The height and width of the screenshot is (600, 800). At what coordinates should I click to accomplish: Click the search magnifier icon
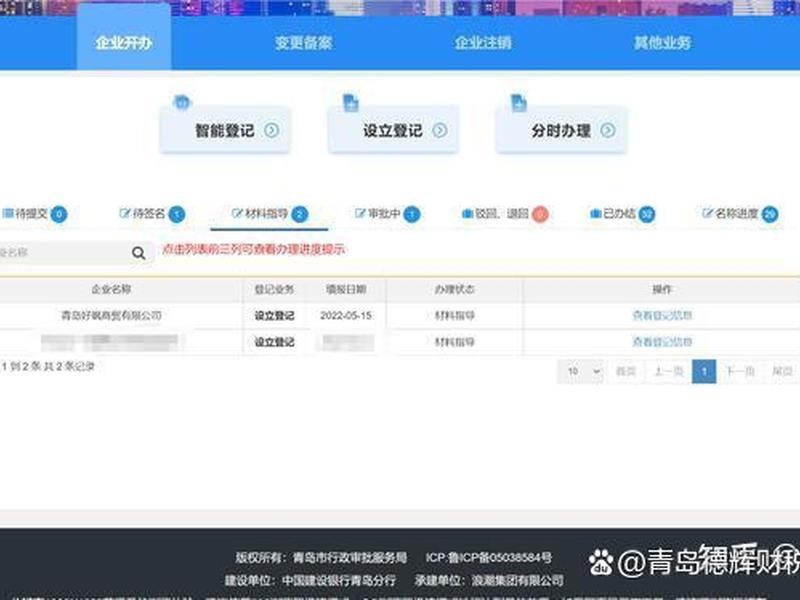click(x=139, y=253)
